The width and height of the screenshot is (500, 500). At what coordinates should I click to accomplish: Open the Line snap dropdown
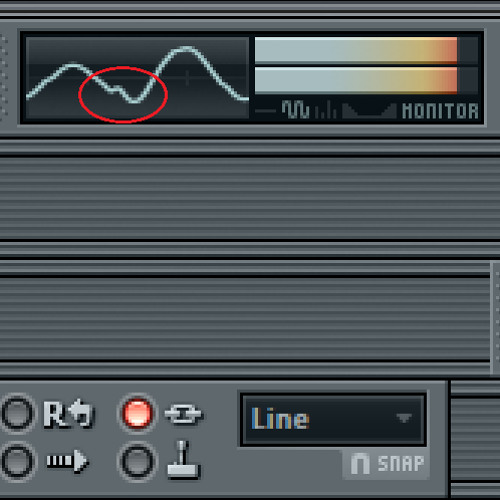[333, 419]
